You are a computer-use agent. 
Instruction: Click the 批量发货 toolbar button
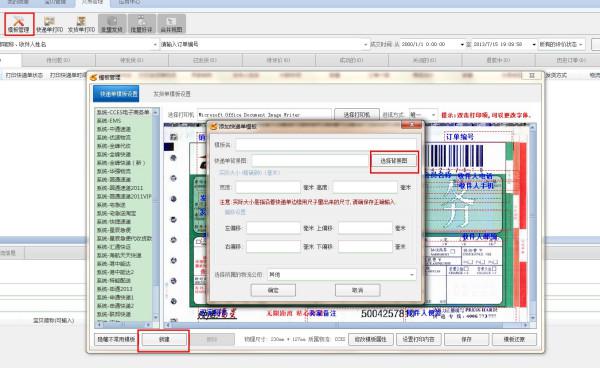click(112, 24)
